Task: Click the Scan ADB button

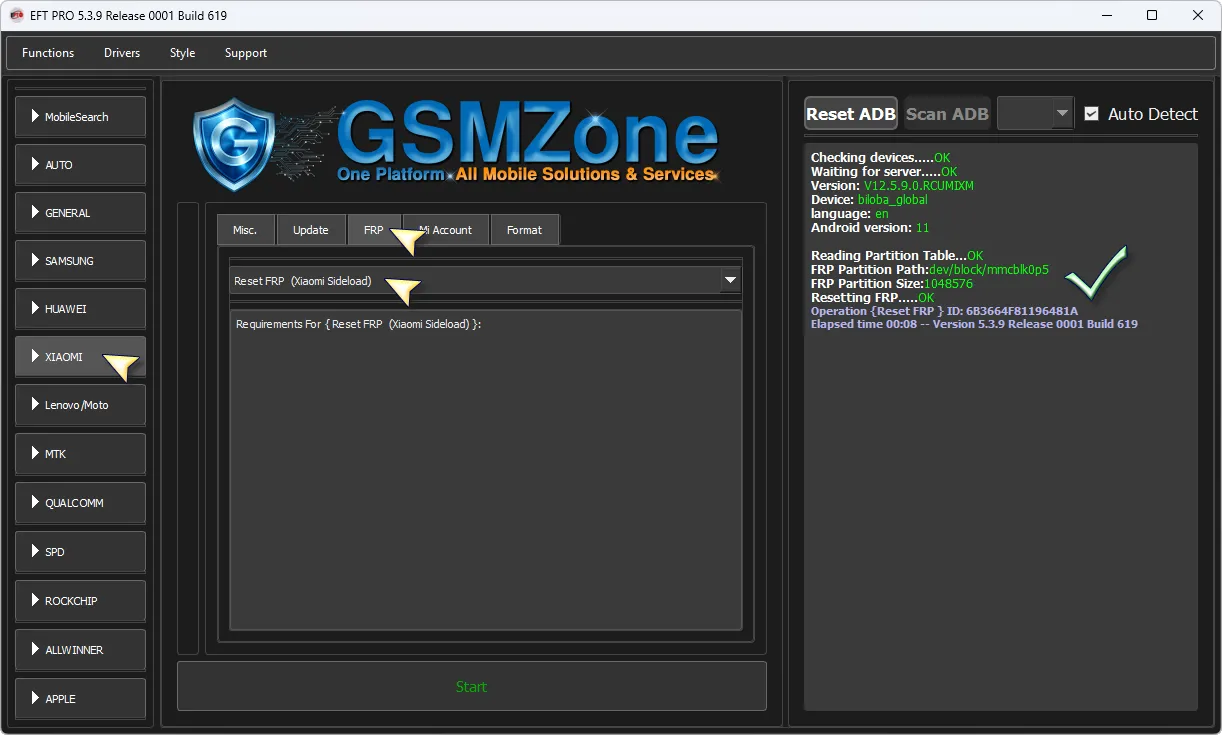Action: coord(947,114)
